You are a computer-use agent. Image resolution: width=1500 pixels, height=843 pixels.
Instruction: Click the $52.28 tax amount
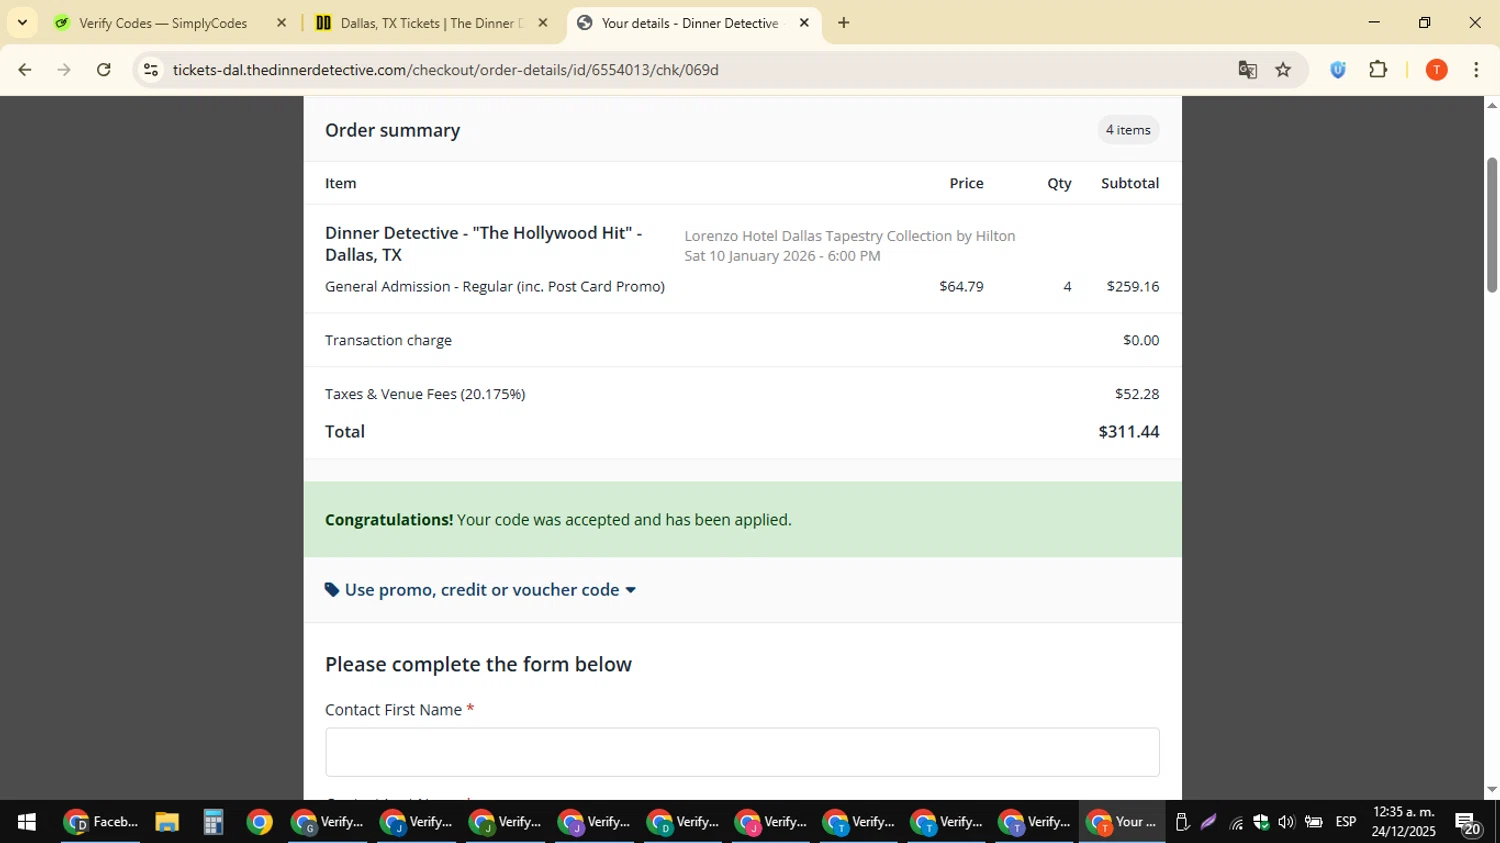(1137, 394)
